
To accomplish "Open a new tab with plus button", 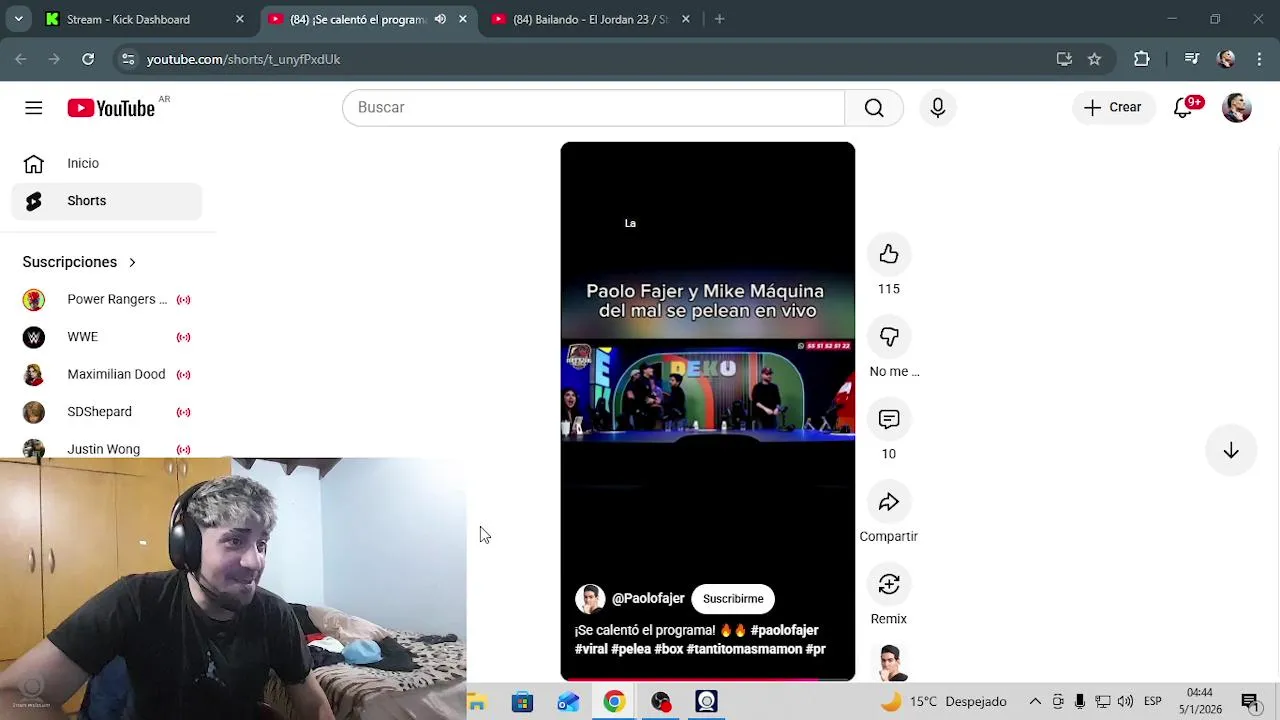I will tap(719, 19).
